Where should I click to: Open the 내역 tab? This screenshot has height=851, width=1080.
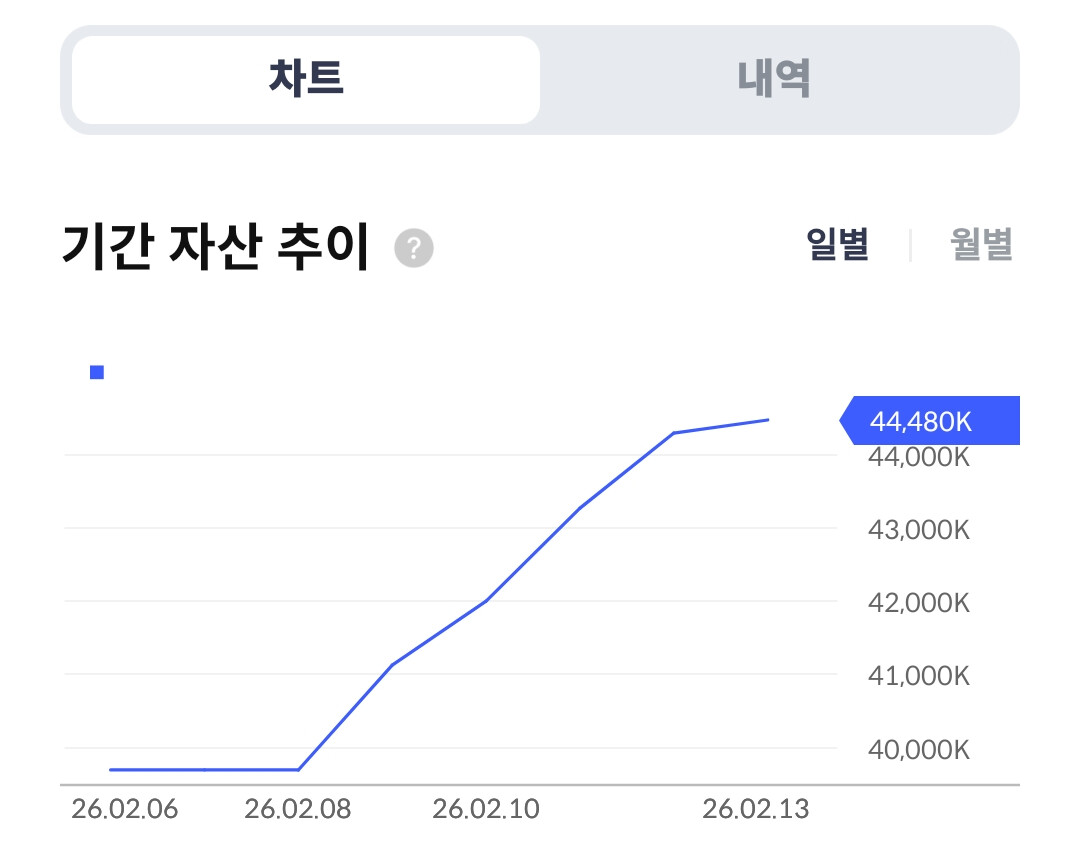[x=774, y=80]
